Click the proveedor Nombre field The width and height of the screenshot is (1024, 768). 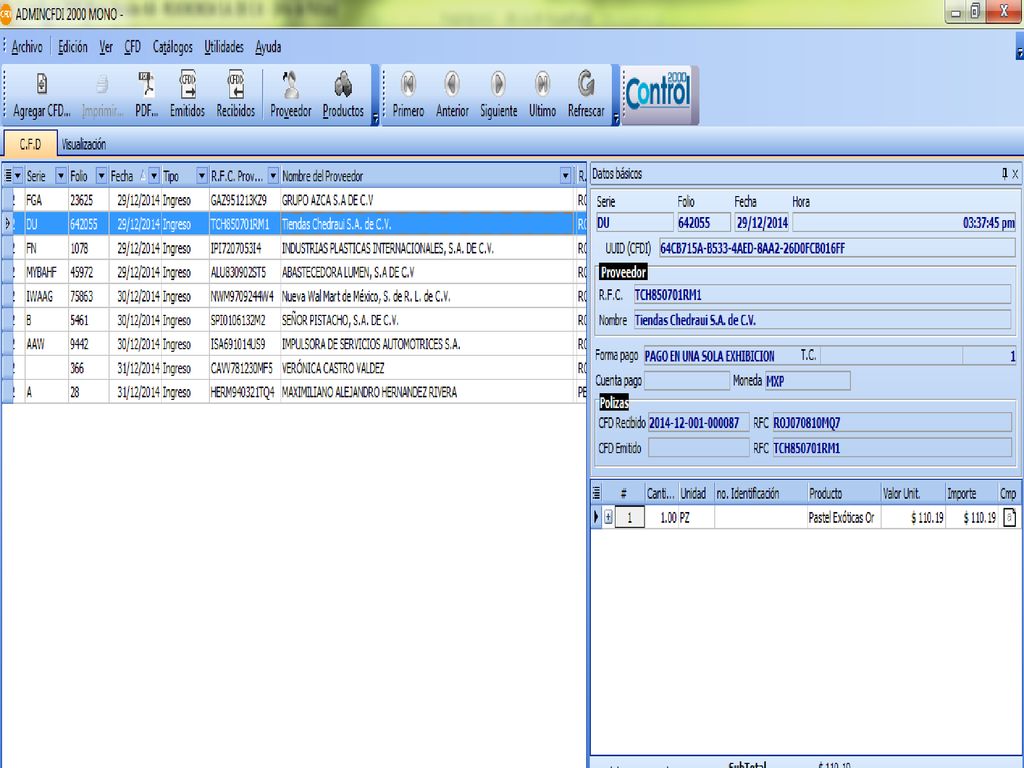pyautogui.click(x=822, y=320)
